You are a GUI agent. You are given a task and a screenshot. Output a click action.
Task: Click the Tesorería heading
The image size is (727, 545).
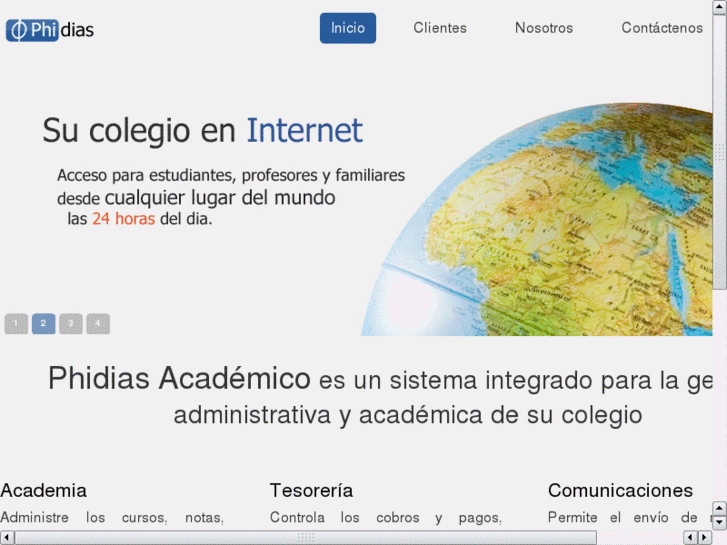[312, 490]
